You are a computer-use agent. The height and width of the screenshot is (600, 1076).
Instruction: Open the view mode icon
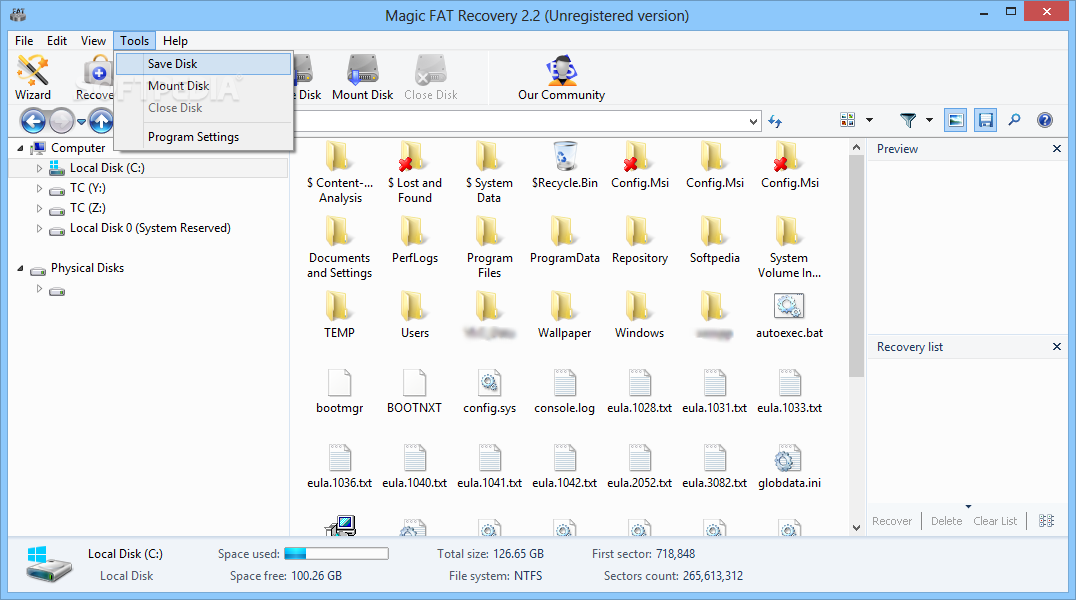point(847,120)
